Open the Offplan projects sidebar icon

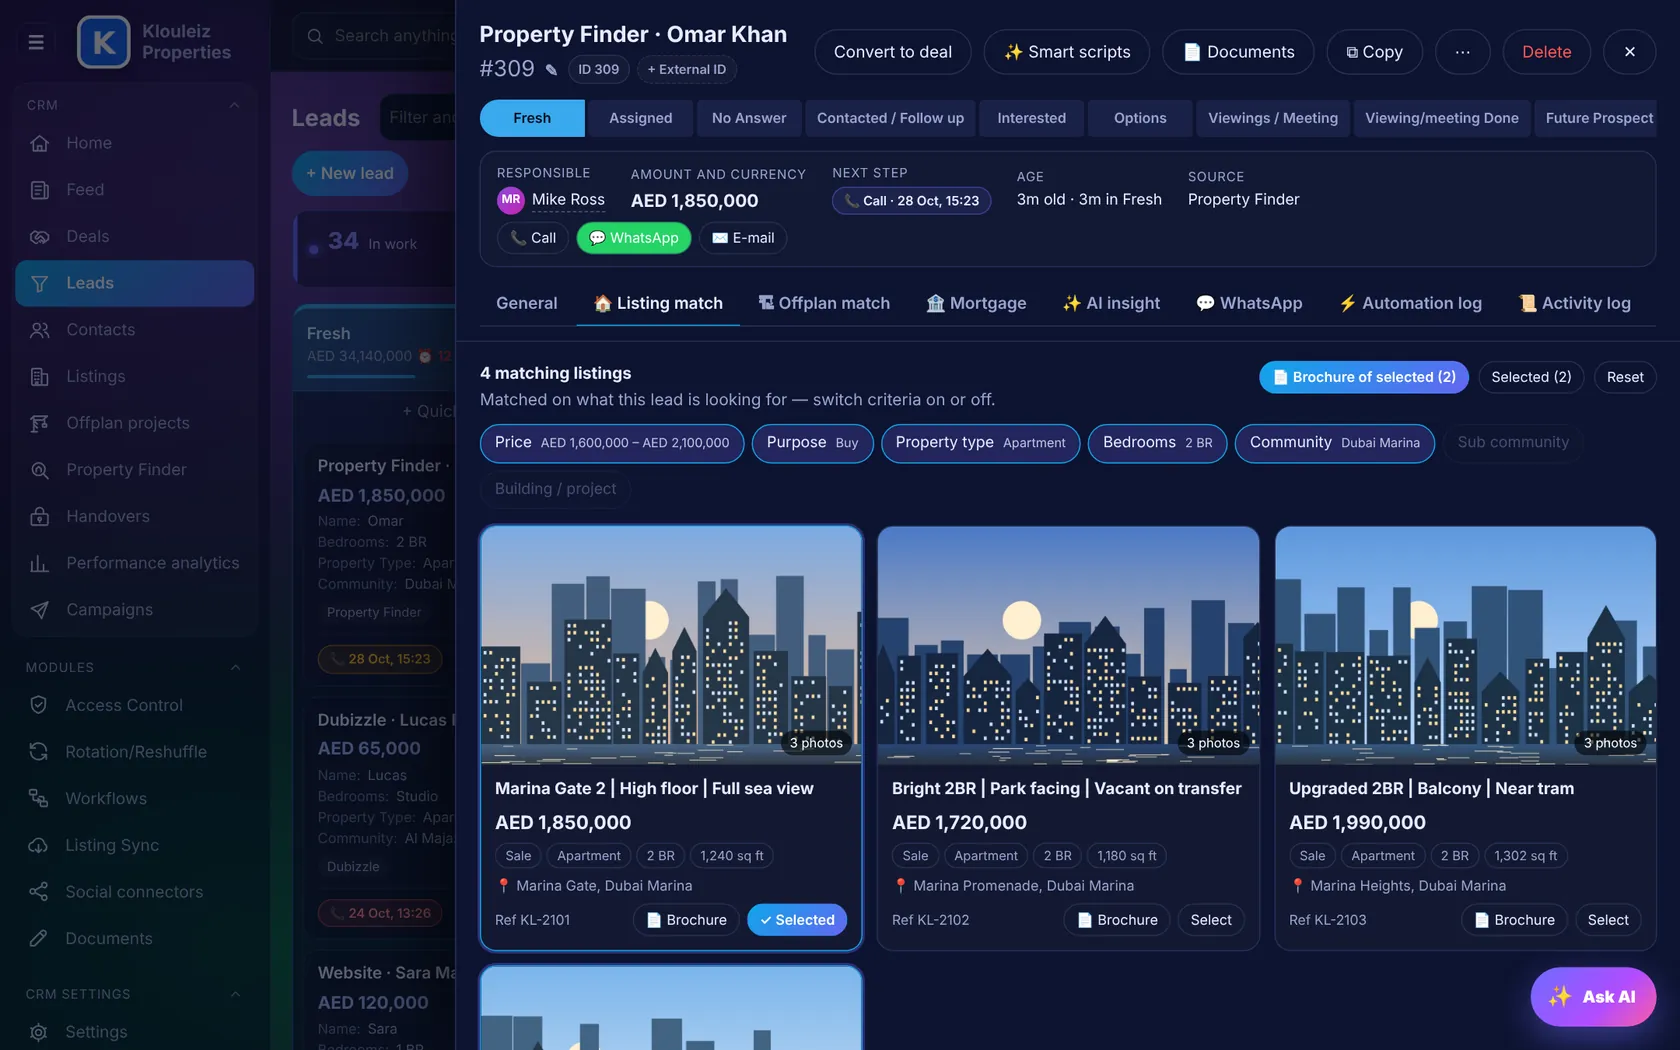[x=40, y=423]
